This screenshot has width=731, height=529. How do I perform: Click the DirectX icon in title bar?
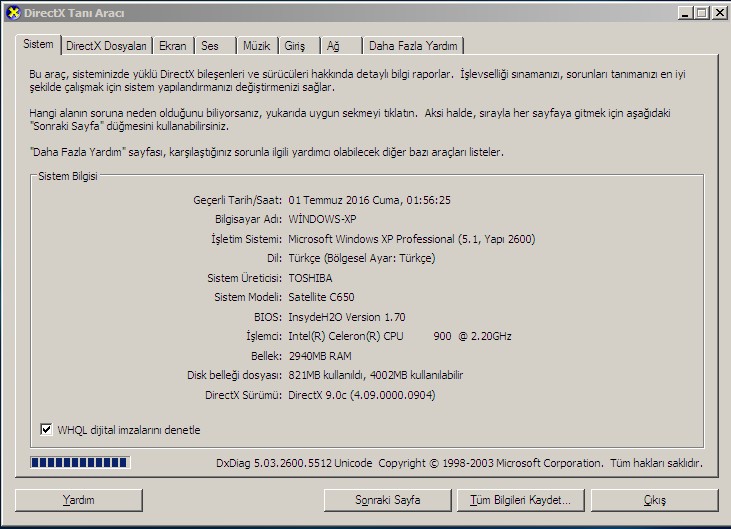pos(12,12)
